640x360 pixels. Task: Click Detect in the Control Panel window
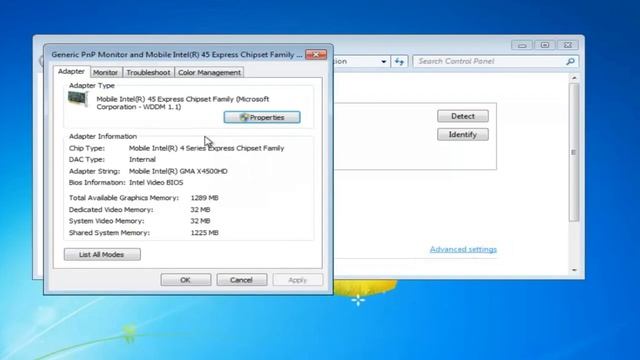[462, 116]
